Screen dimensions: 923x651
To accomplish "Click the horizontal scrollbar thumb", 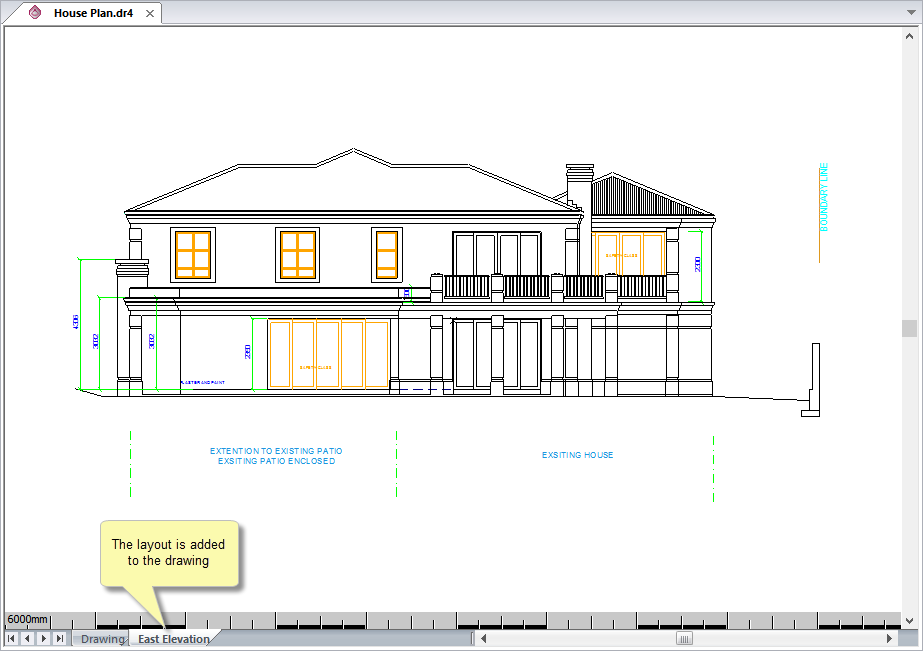I will 684,637.
